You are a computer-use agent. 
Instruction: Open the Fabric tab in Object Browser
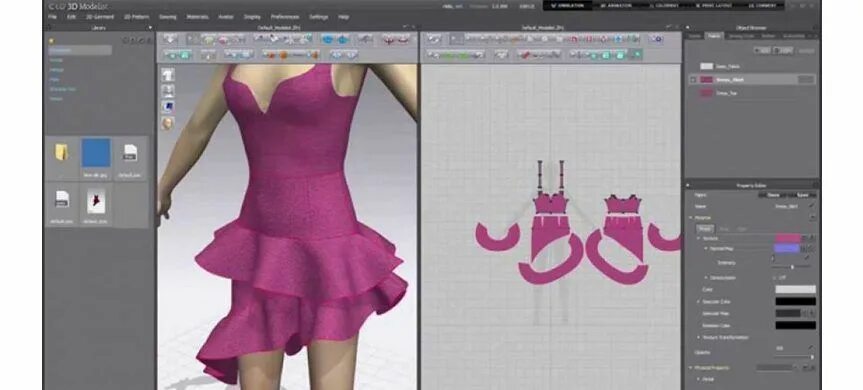(x=714, y=36)
